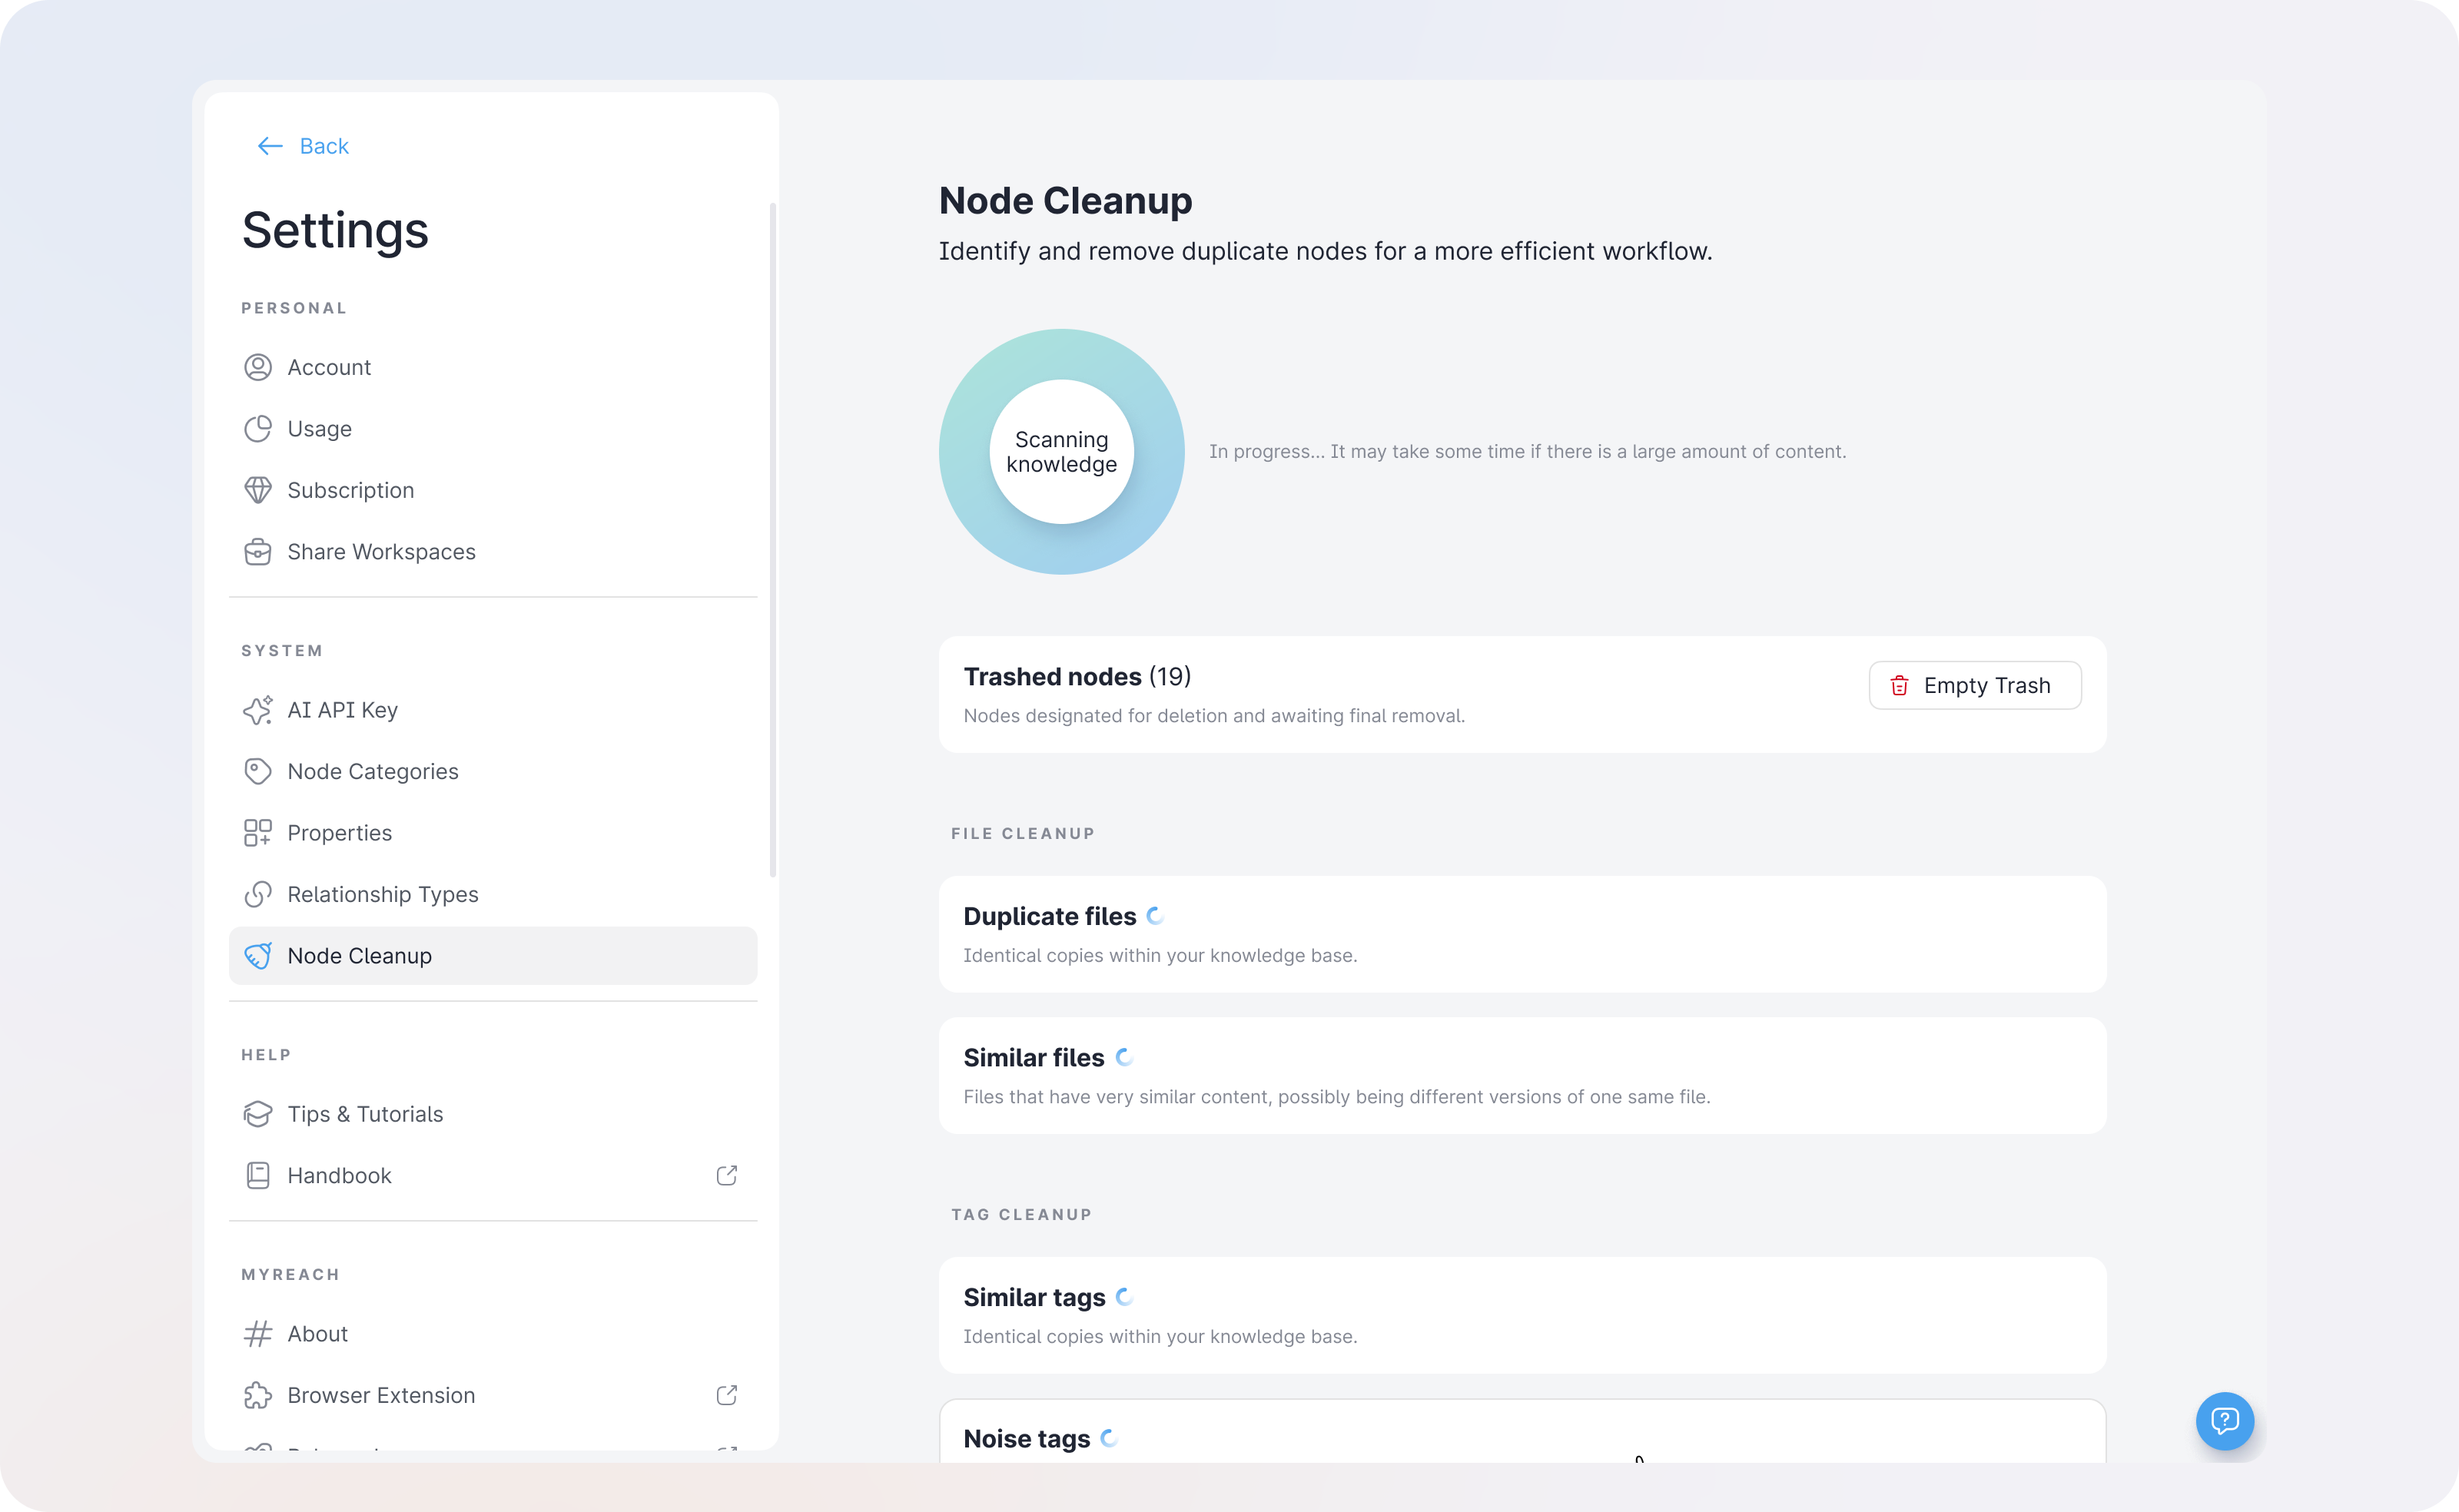This screenshot has height=1512, width=2459.
Task: Click the Usage pie-chart icon
Action: pyautogui.click(x=258, y=429)
